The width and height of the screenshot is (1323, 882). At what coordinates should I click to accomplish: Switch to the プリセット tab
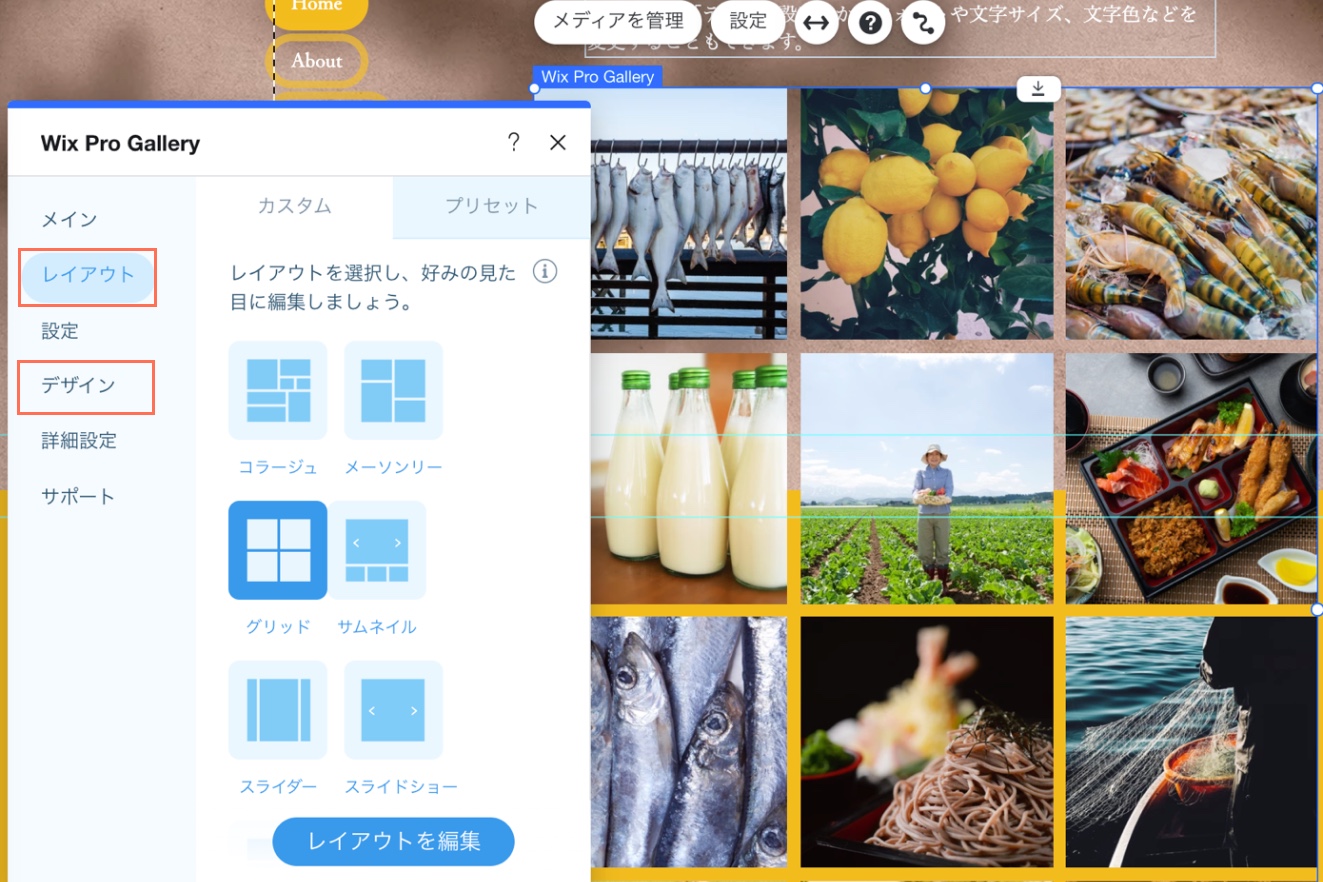pyautogui.click(x=491, y=207)
